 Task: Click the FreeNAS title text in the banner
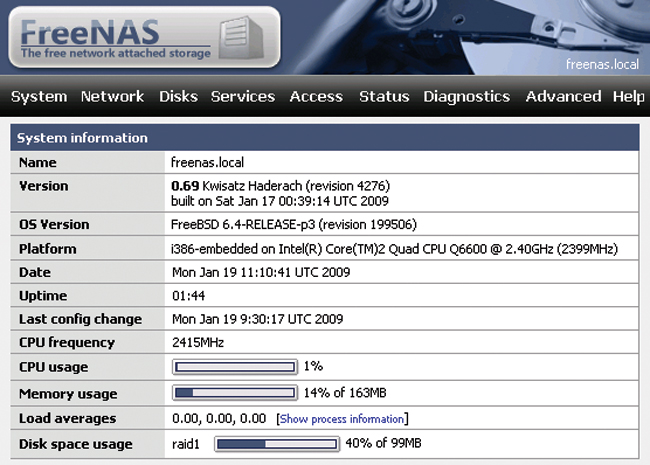click(90, 33)
